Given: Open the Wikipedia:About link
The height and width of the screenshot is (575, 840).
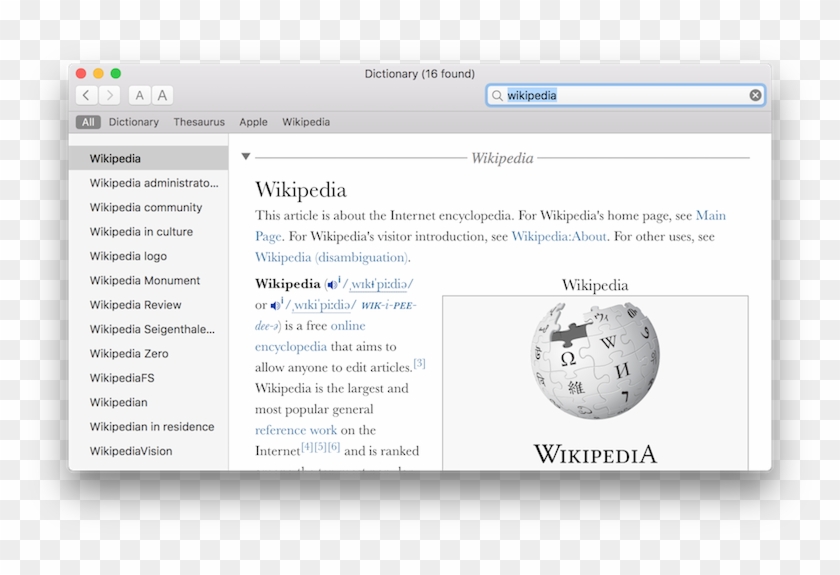Looking at the screenshot, I should 559,236.
